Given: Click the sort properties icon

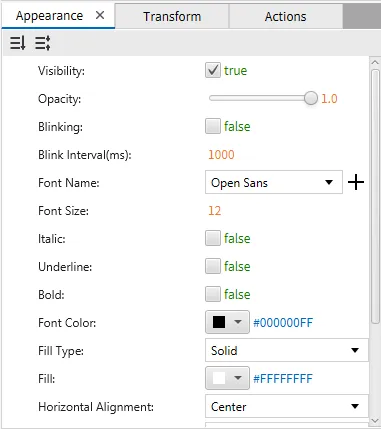Looking at the screenshot, I should click(17, 43).
